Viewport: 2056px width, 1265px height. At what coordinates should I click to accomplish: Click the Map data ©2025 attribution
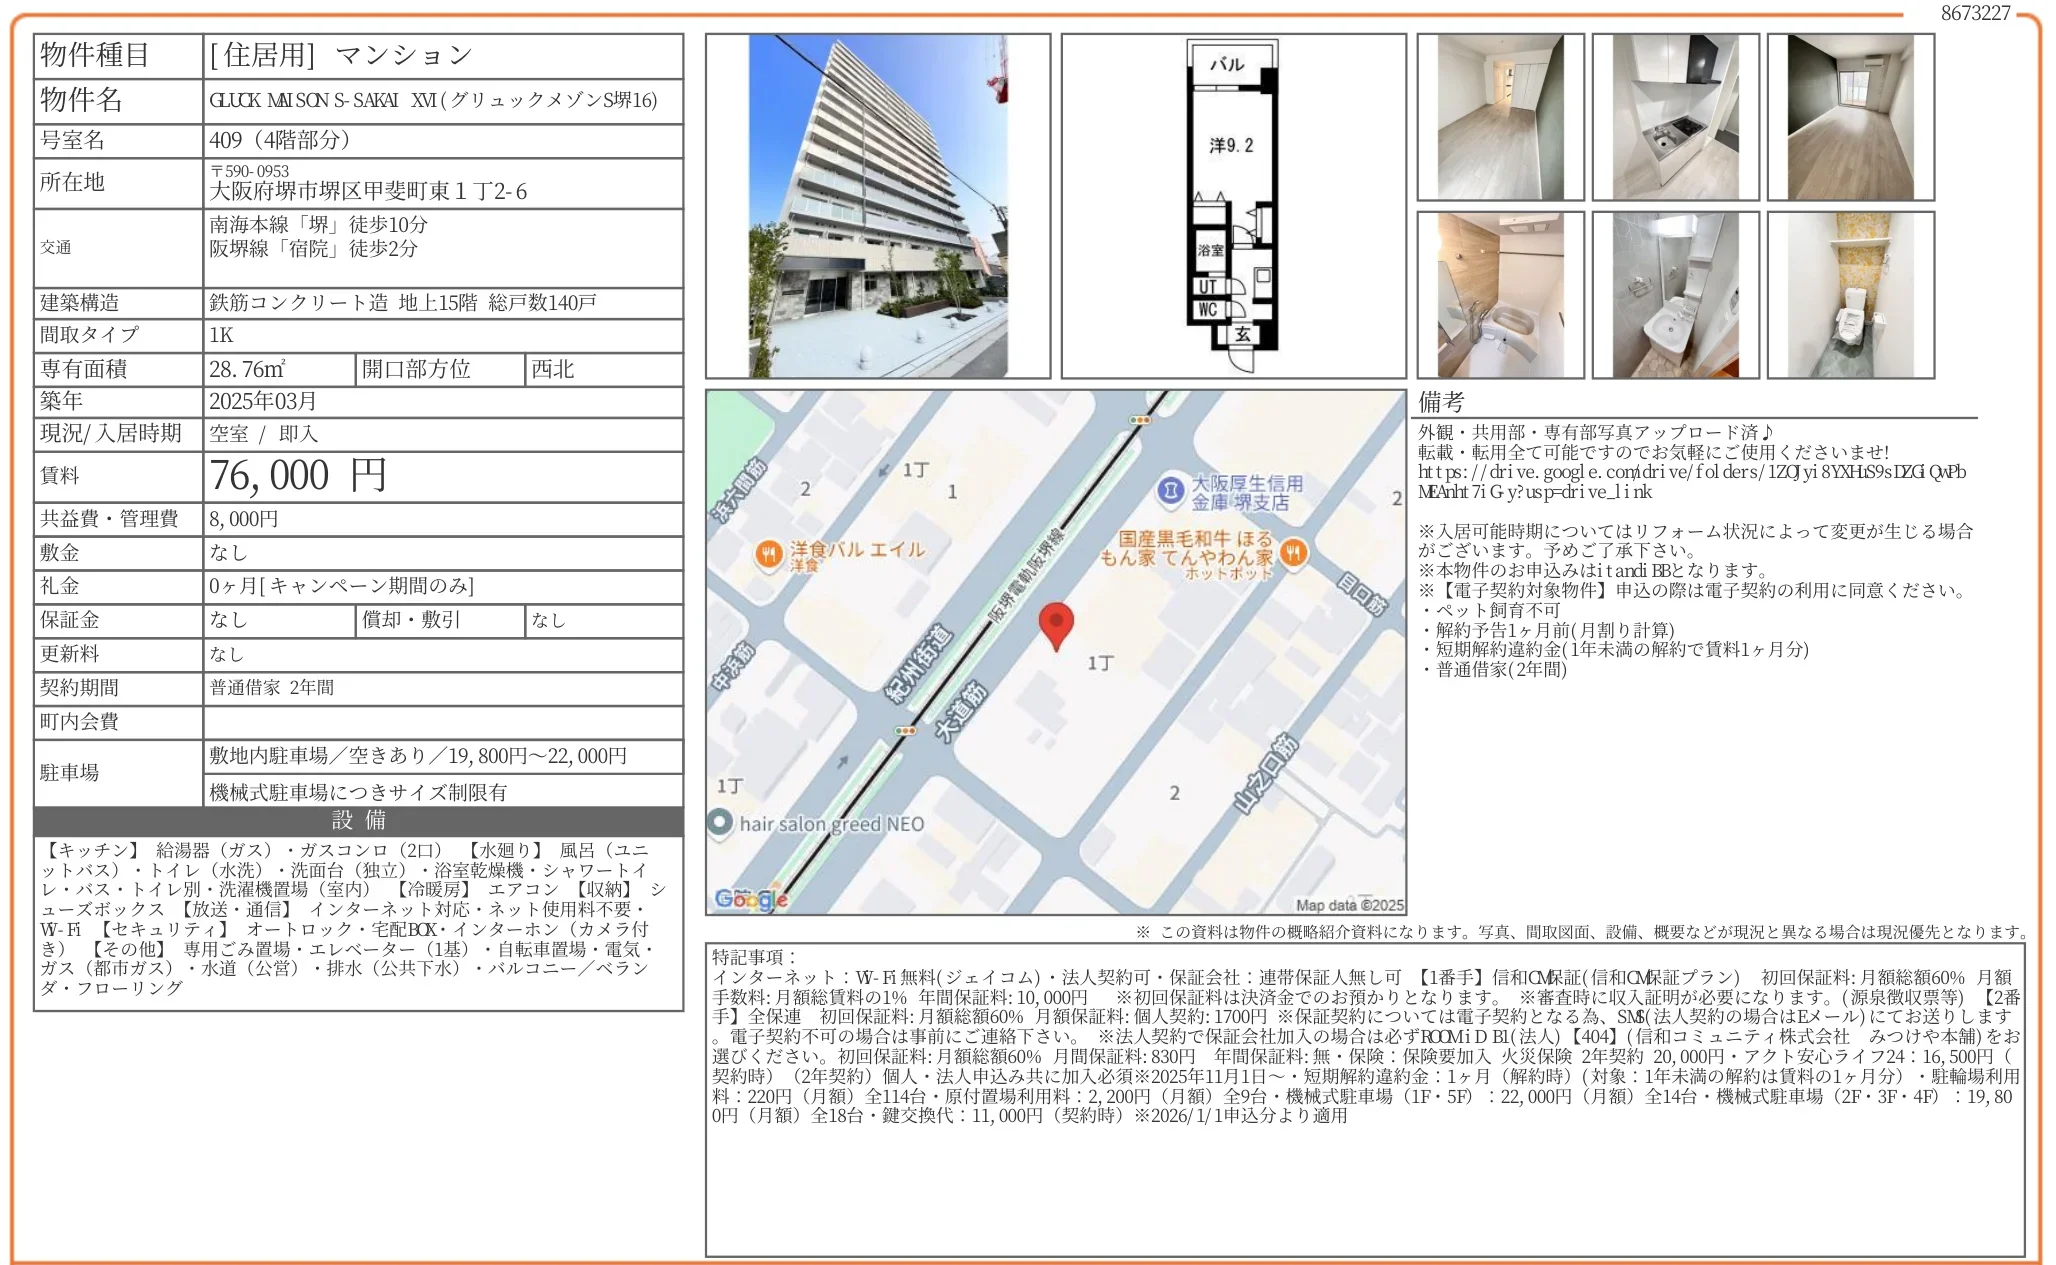(1349, 905)
